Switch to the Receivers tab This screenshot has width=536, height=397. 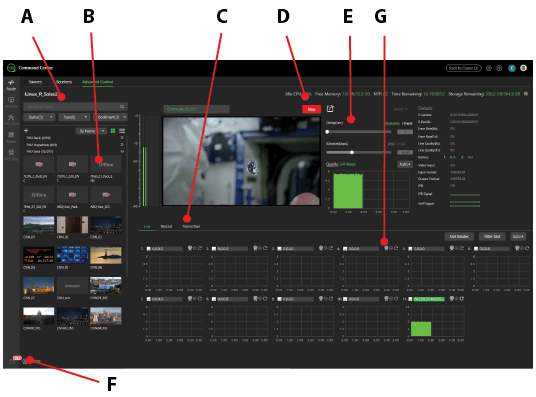point(64,82)
